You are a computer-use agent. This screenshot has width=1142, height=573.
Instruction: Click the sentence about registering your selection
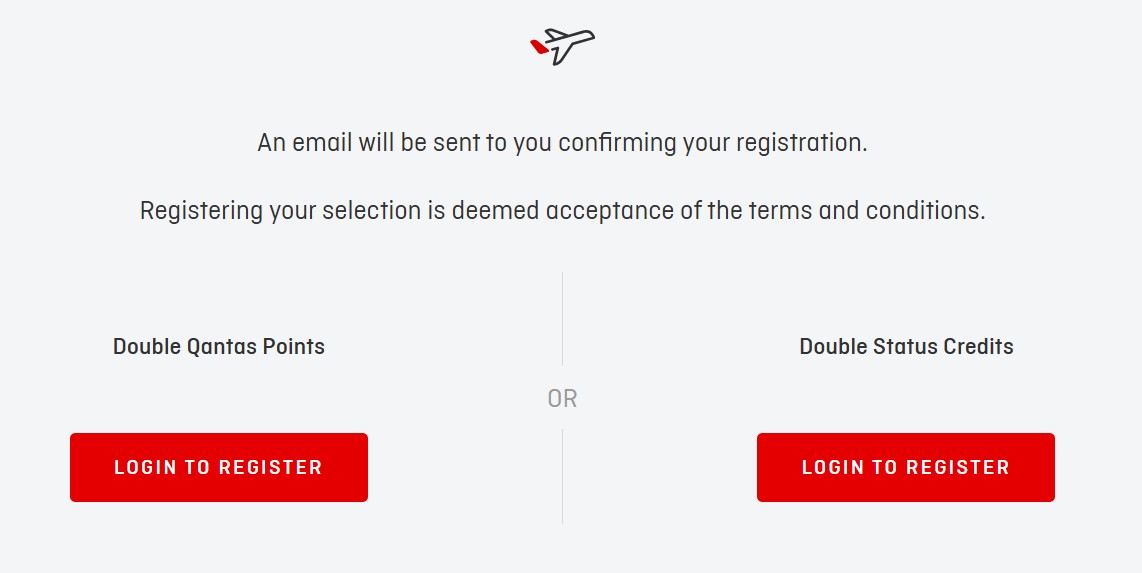(562, 212)
